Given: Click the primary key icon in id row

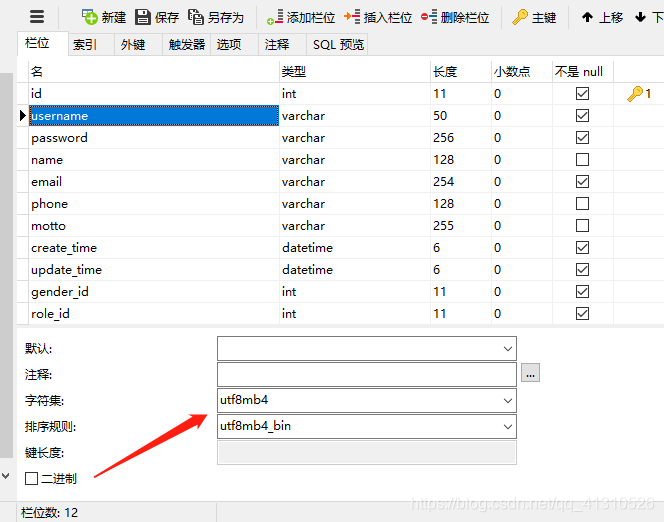Looking at the screenshot, I should (635, 94).
